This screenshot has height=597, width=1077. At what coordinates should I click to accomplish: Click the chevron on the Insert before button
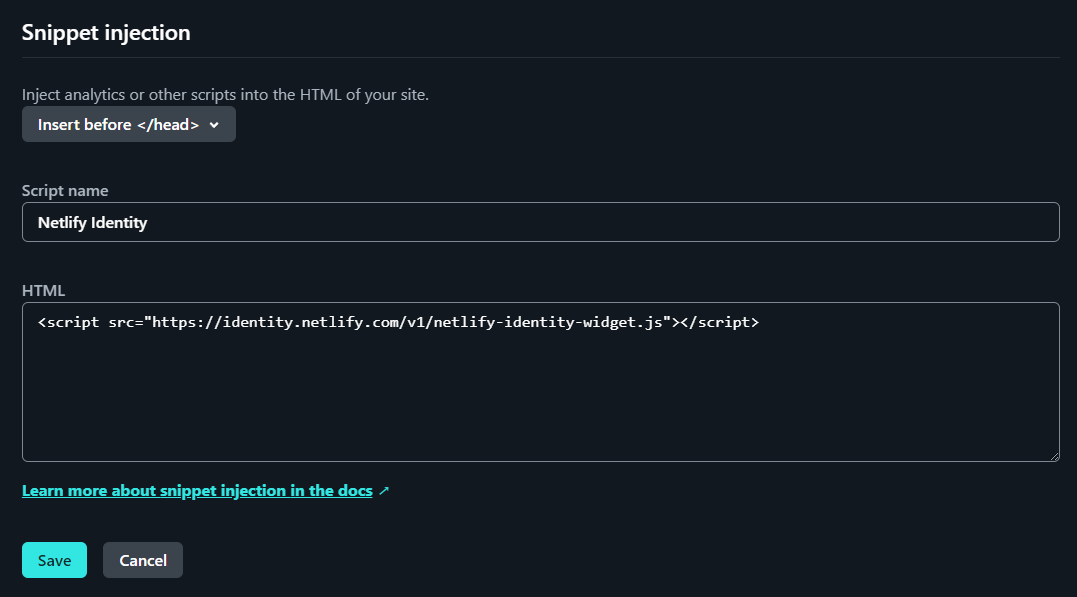coord(213,124)
